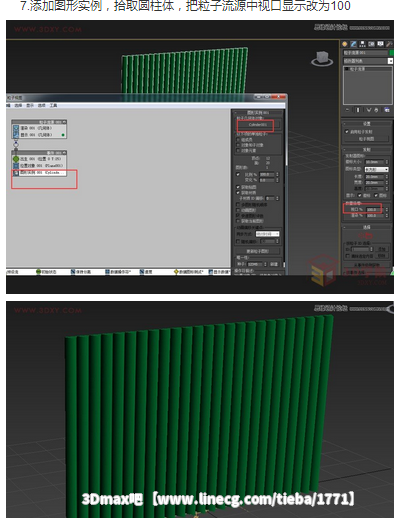Open the Hierarchy panel icon
Viewport: 394px width, 518px height.
363,44
